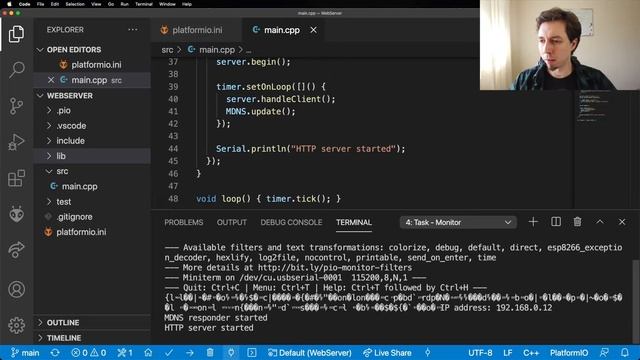
Task: Click PlatformIO status bar entry
Action: point(569,353)
